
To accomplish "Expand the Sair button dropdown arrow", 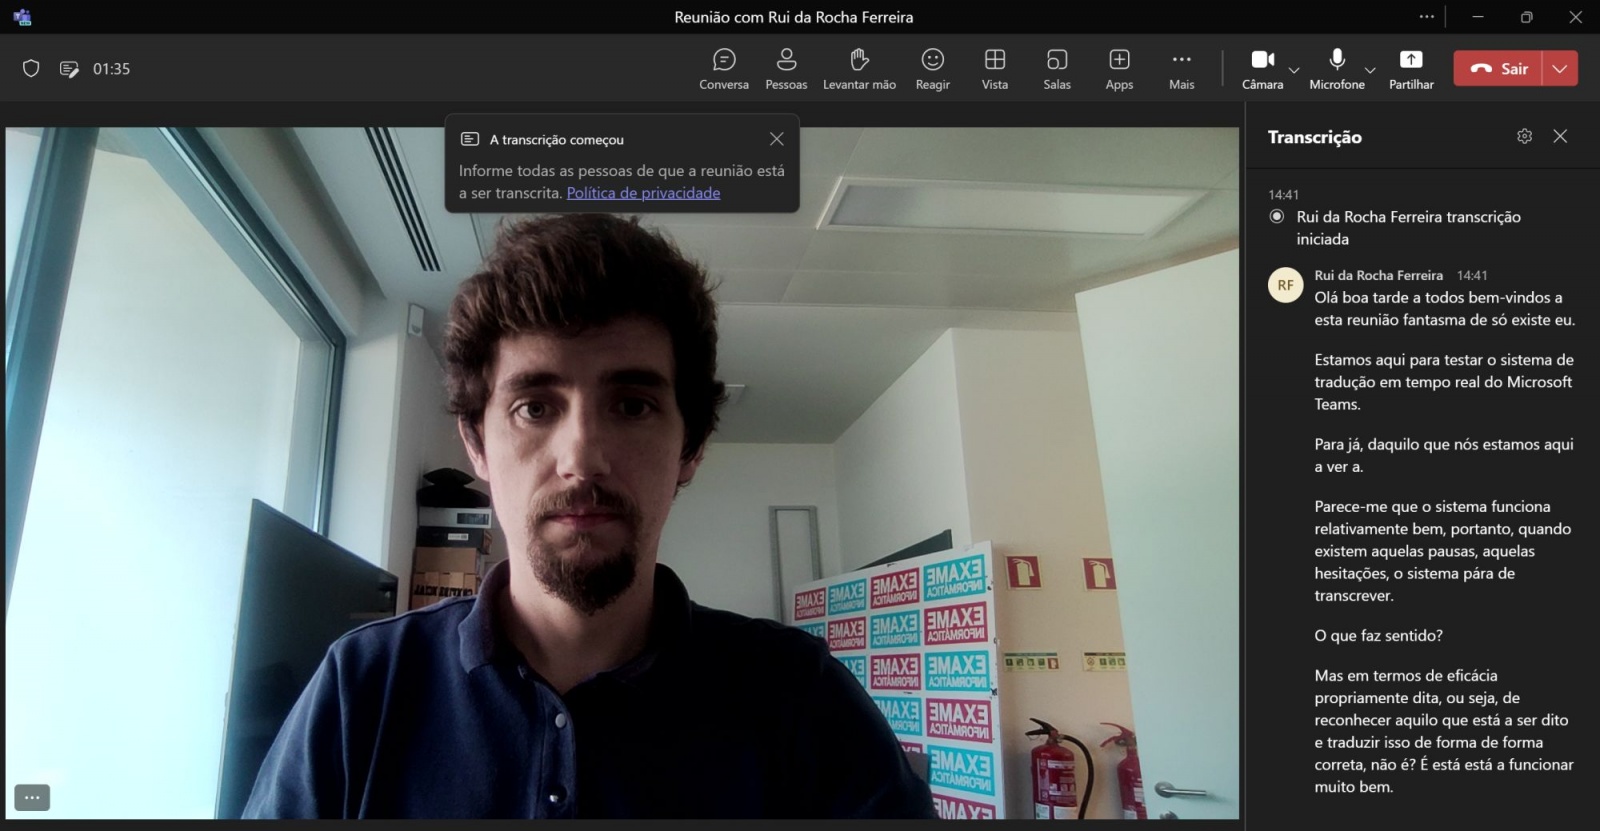I will pyautogui.click(x=1560, y=69).
